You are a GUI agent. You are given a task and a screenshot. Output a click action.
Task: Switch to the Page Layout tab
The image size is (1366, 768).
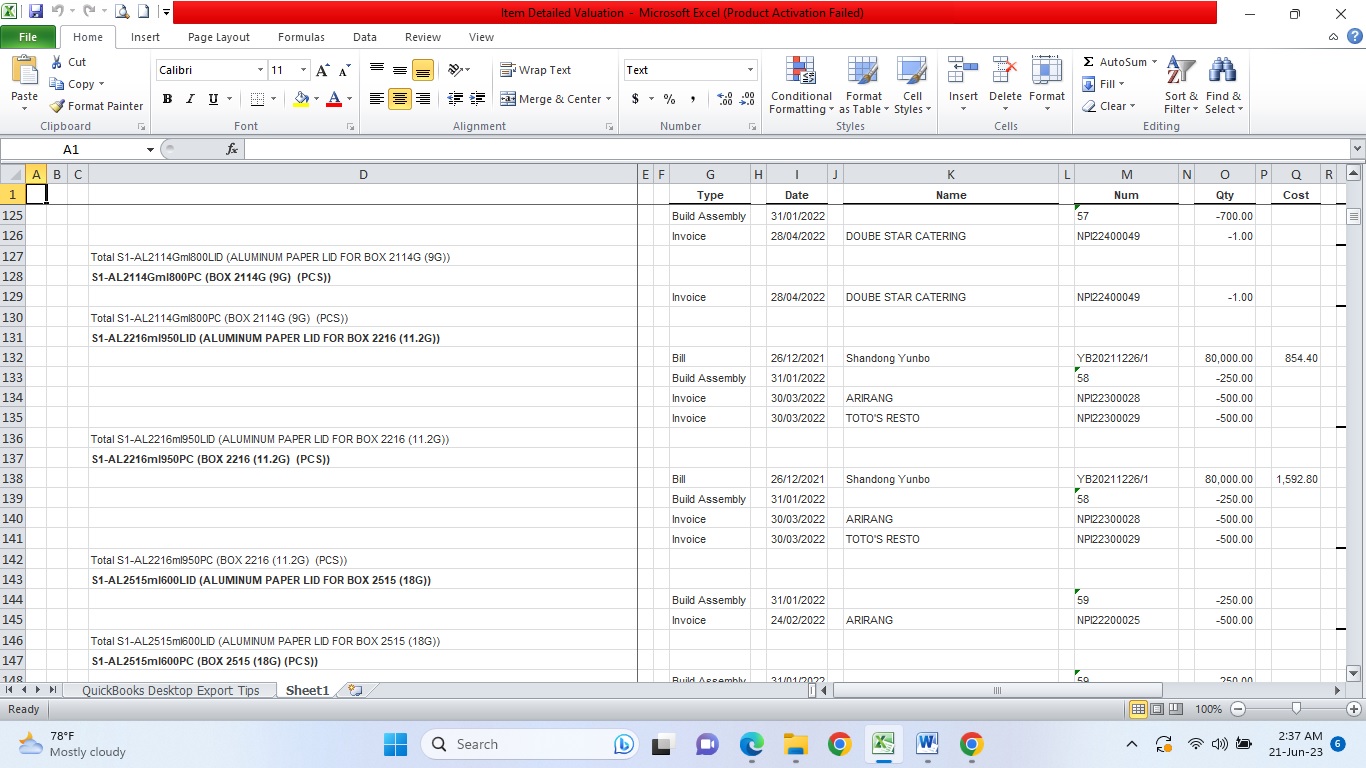[219, 37]
